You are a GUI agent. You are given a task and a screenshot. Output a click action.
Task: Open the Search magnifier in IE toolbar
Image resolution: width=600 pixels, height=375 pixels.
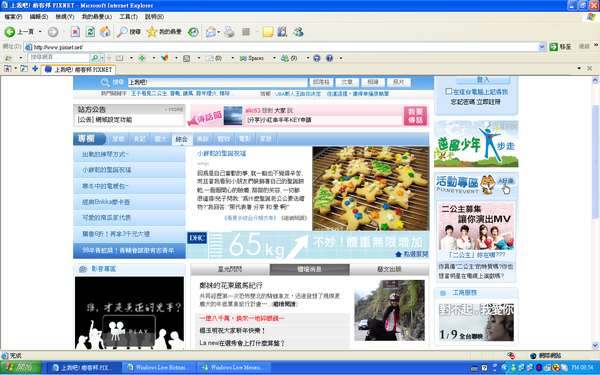pyautogui.click(x=122, y=32)
